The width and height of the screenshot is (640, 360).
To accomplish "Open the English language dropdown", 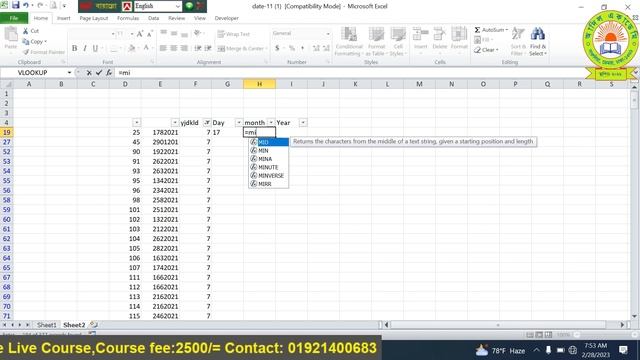I will tap(178, 6).
